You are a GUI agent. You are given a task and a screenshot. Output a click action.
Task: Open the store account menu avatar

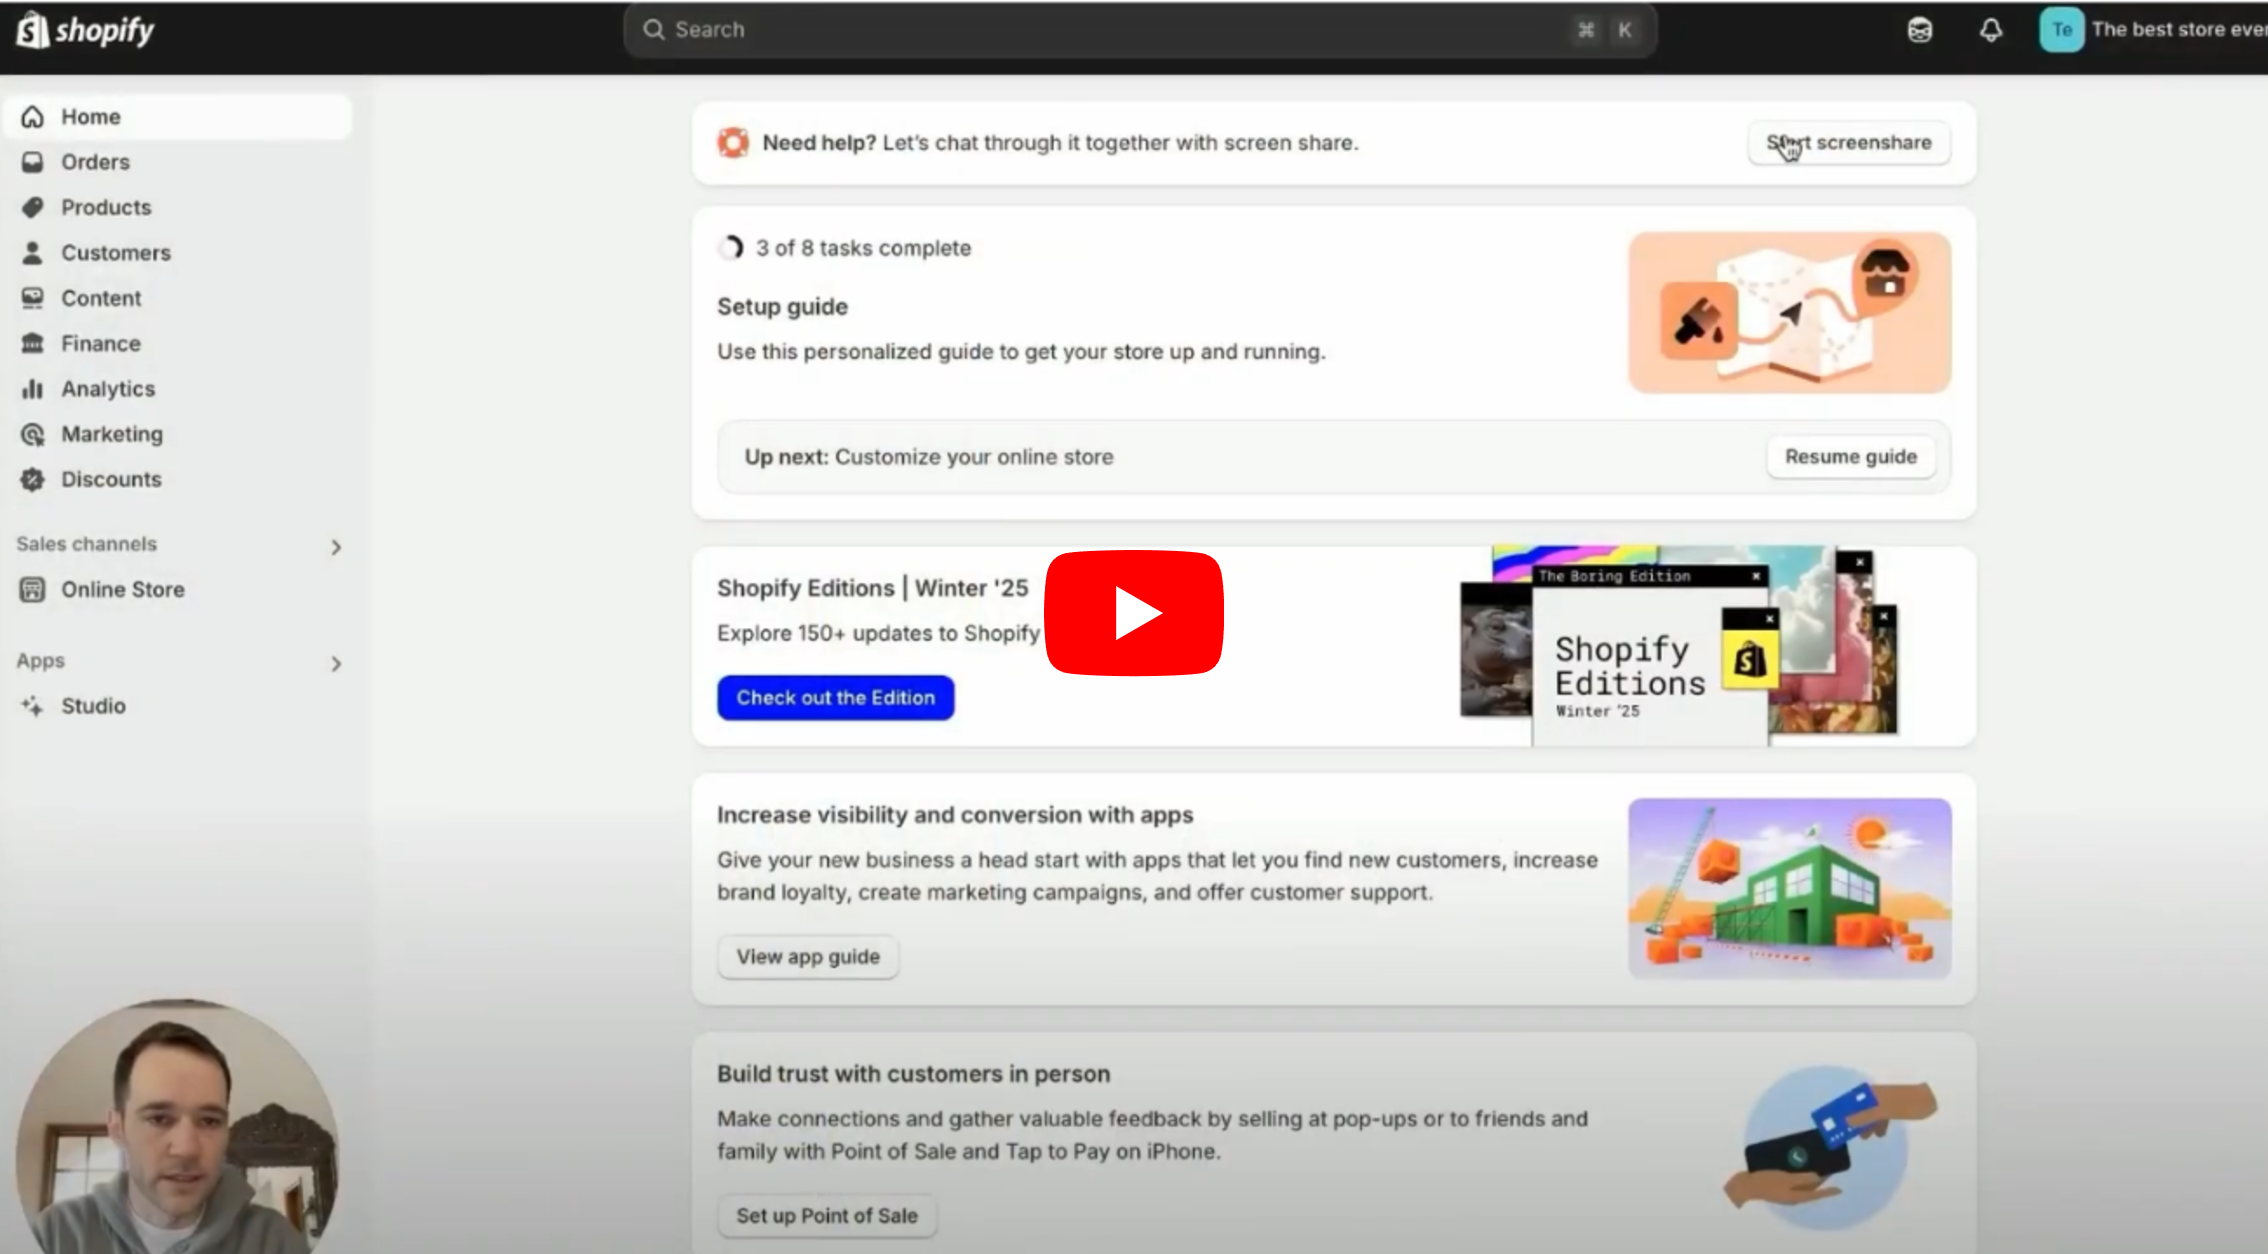pos(2061,30)
